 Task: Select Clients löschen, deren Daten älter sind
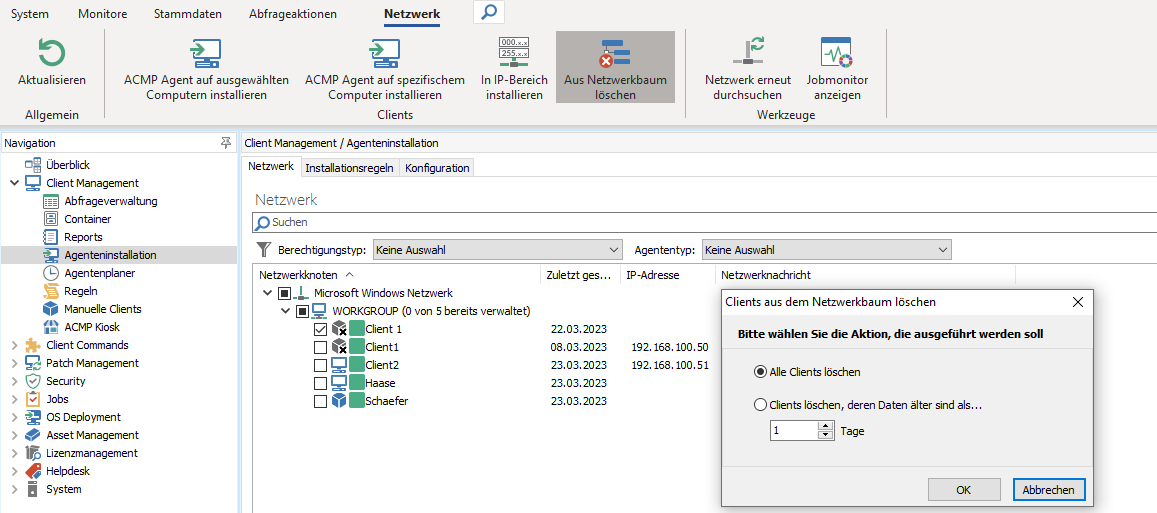[x=760, y=404]
